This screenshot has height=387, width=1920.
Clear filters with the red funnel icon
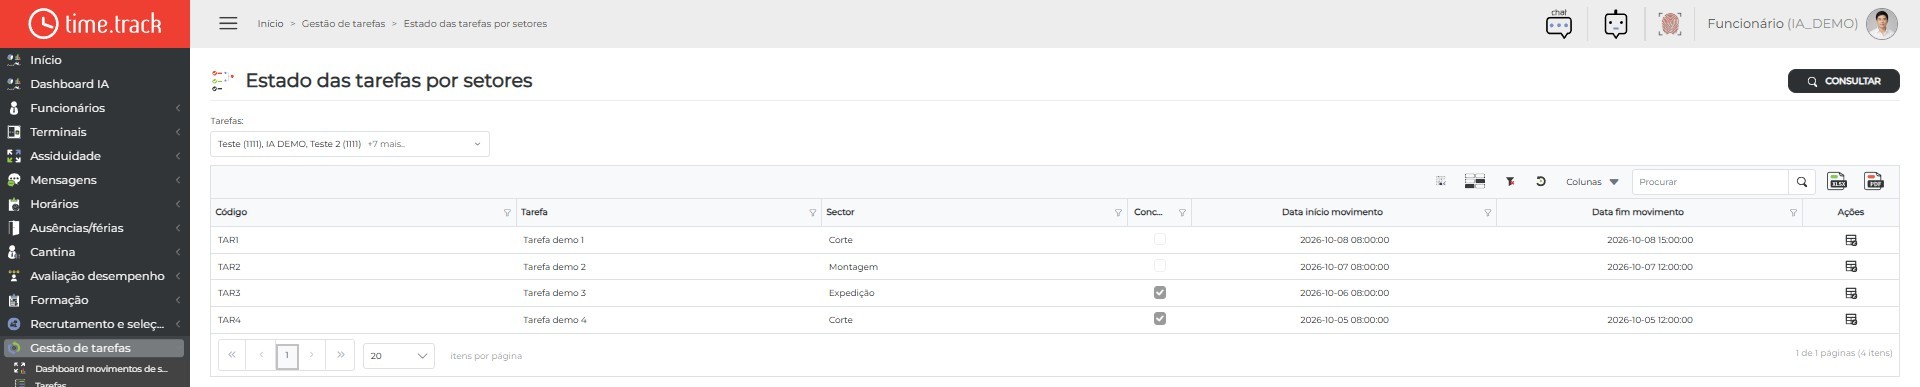[1510, 181]
